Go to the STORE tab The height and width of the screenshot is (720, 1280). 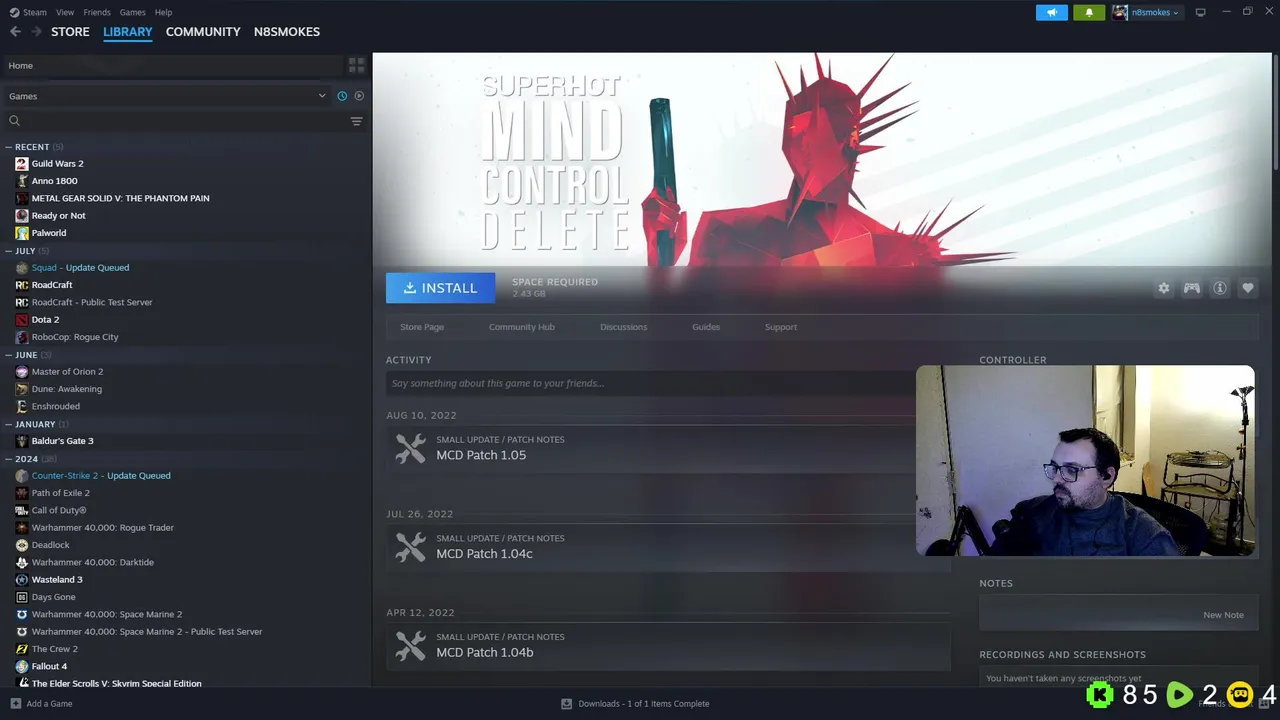[70, 32]
